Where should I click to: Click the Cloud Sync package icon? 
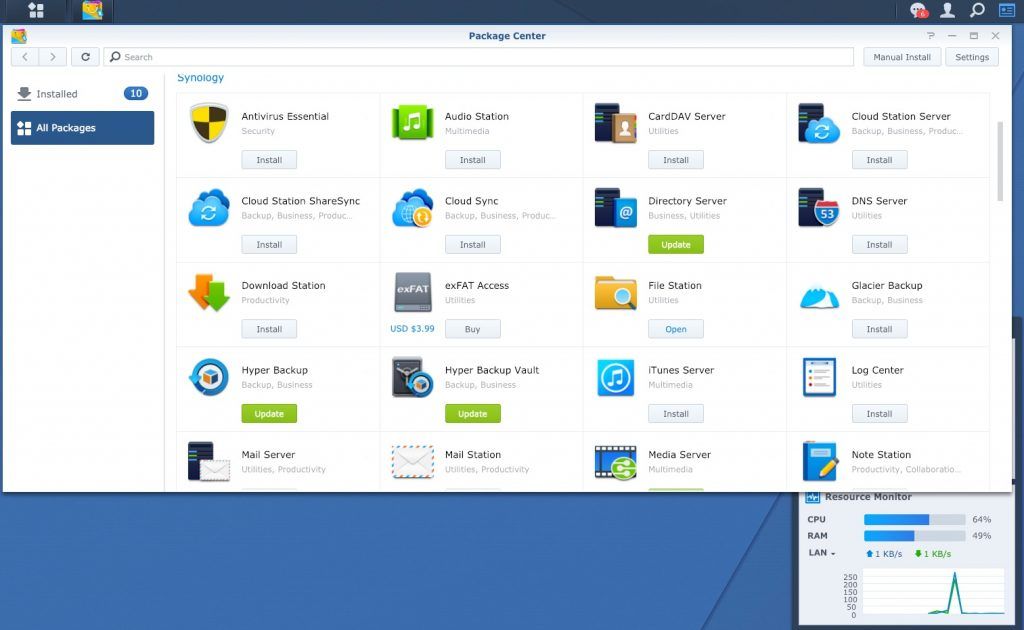(412, 208)
